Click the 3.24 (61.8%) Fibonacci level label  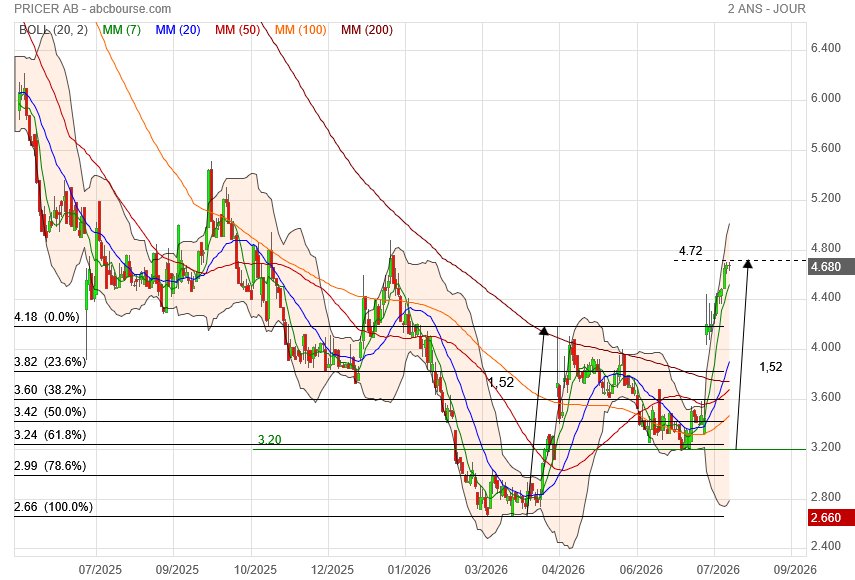pos(50,434)
